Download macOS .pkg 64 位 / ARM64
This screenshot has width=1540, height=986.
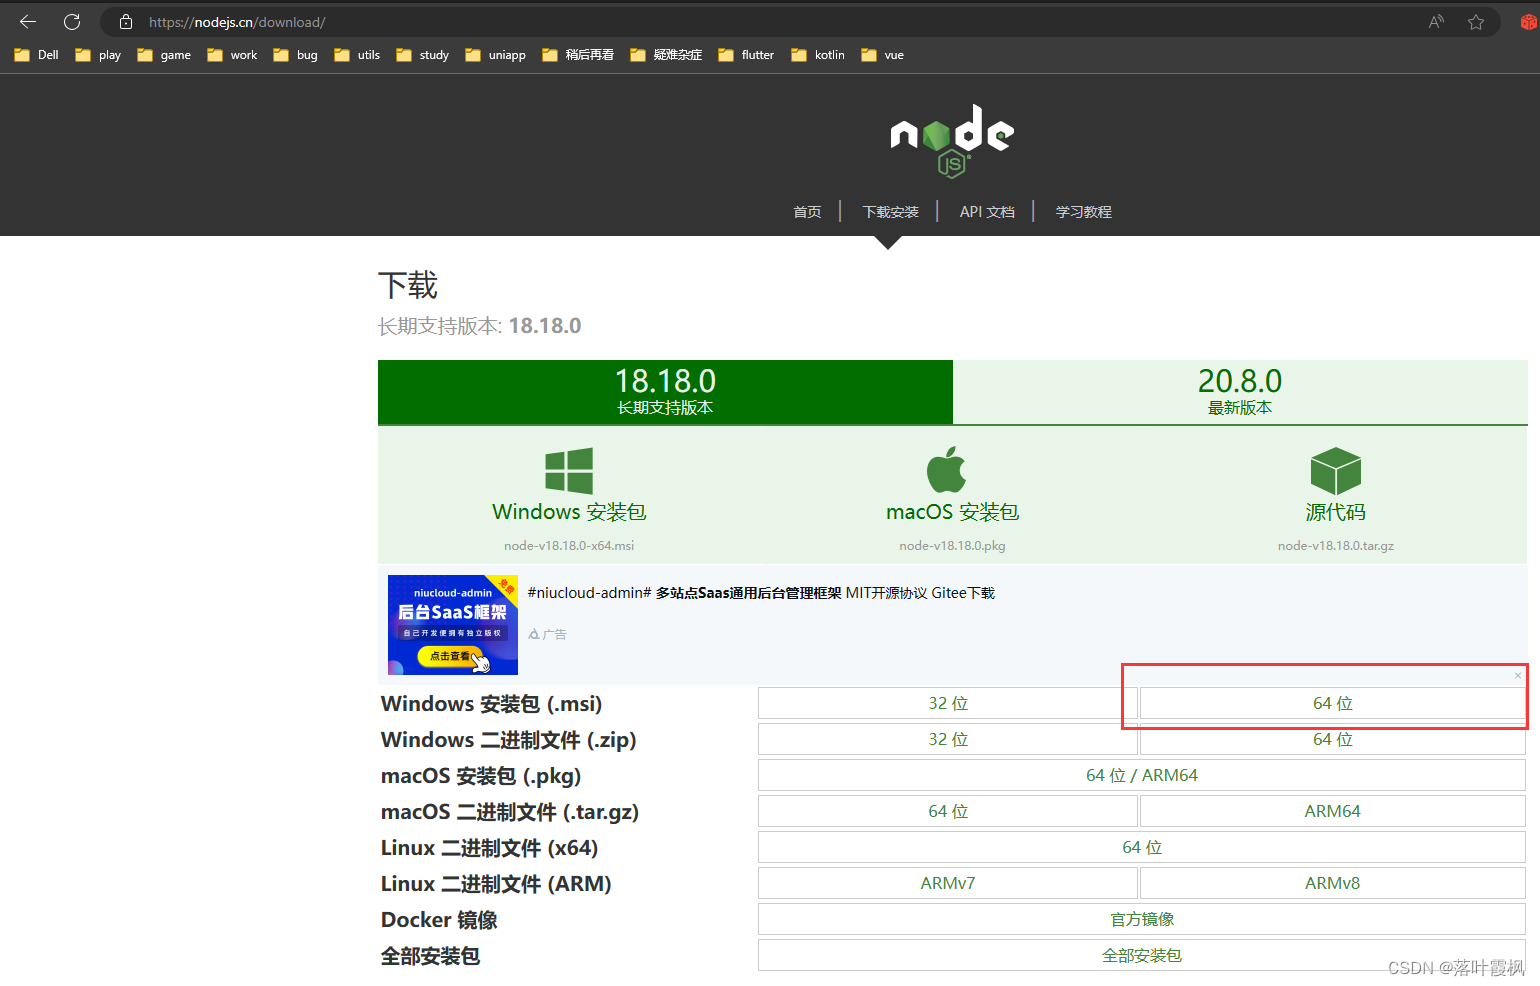[x=1142, y=775]
